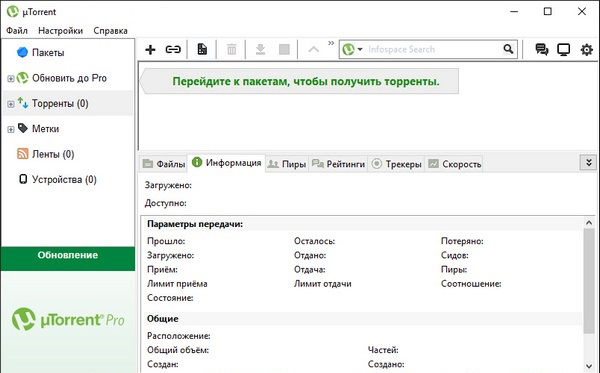Click the Осталось label

(x=315, y=241)
